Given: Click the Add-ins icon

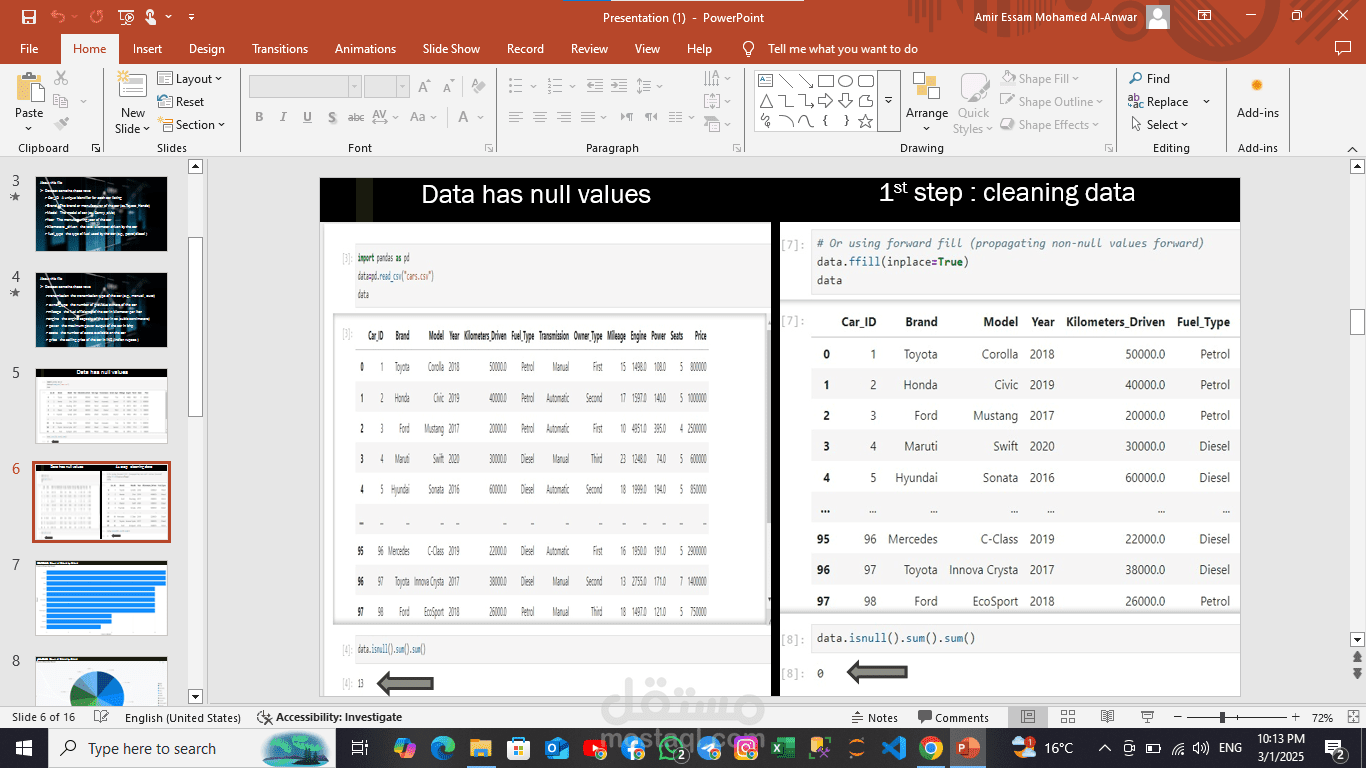Looking at the screenshot, I should pos(1257,86).
